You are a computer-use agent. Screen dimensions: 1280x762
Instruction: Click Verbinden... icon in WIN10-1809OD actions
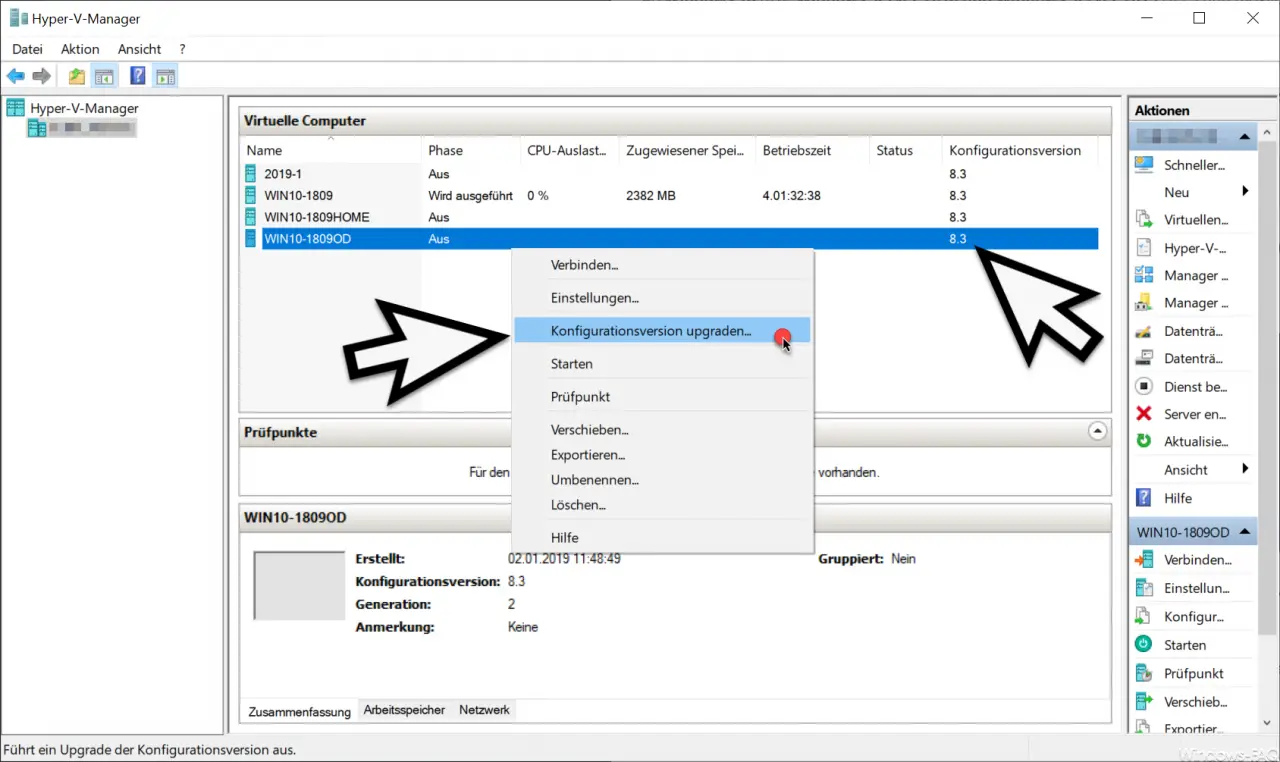click(x=1144, y=560)
